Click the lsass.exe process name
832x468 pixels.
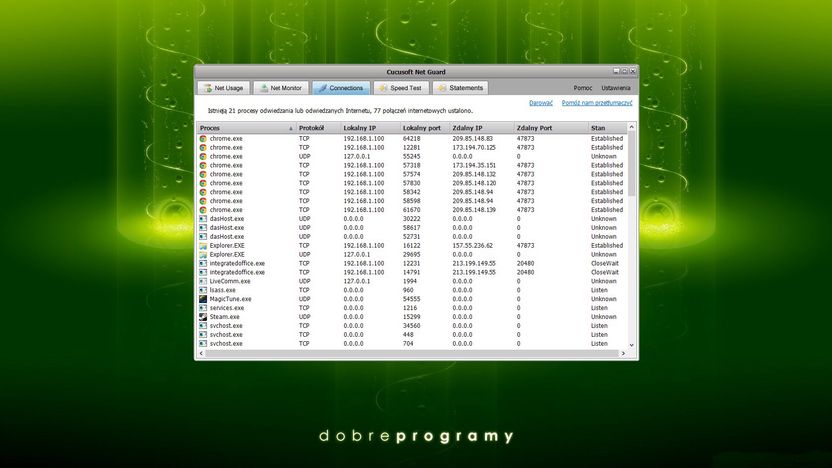pos(222,290)
